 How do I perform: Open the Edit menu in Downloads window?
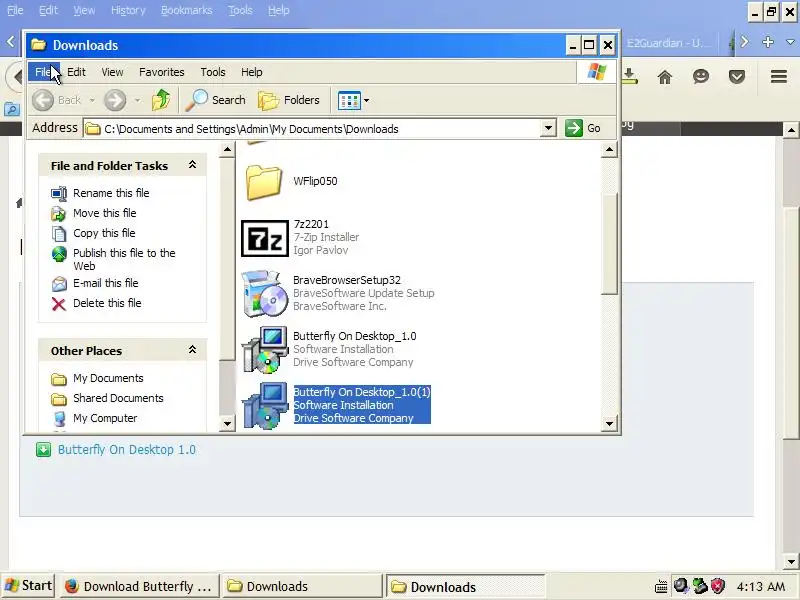(77, 72)
